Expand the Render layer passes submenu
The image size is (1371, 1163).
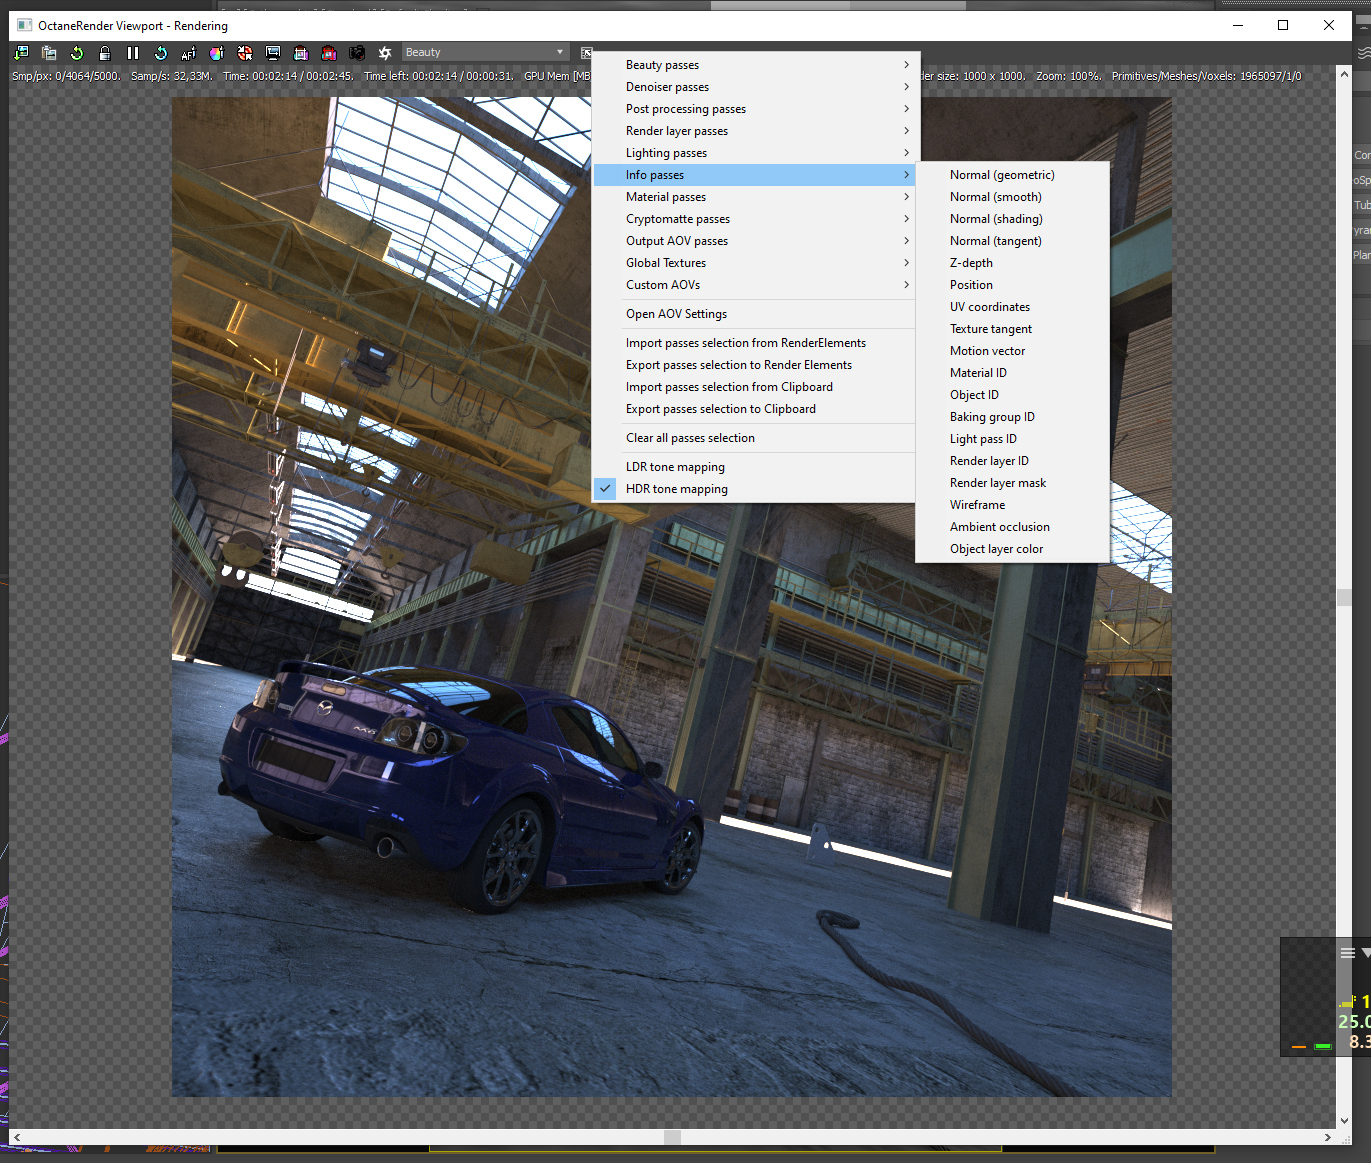click(x=755, y=131)
